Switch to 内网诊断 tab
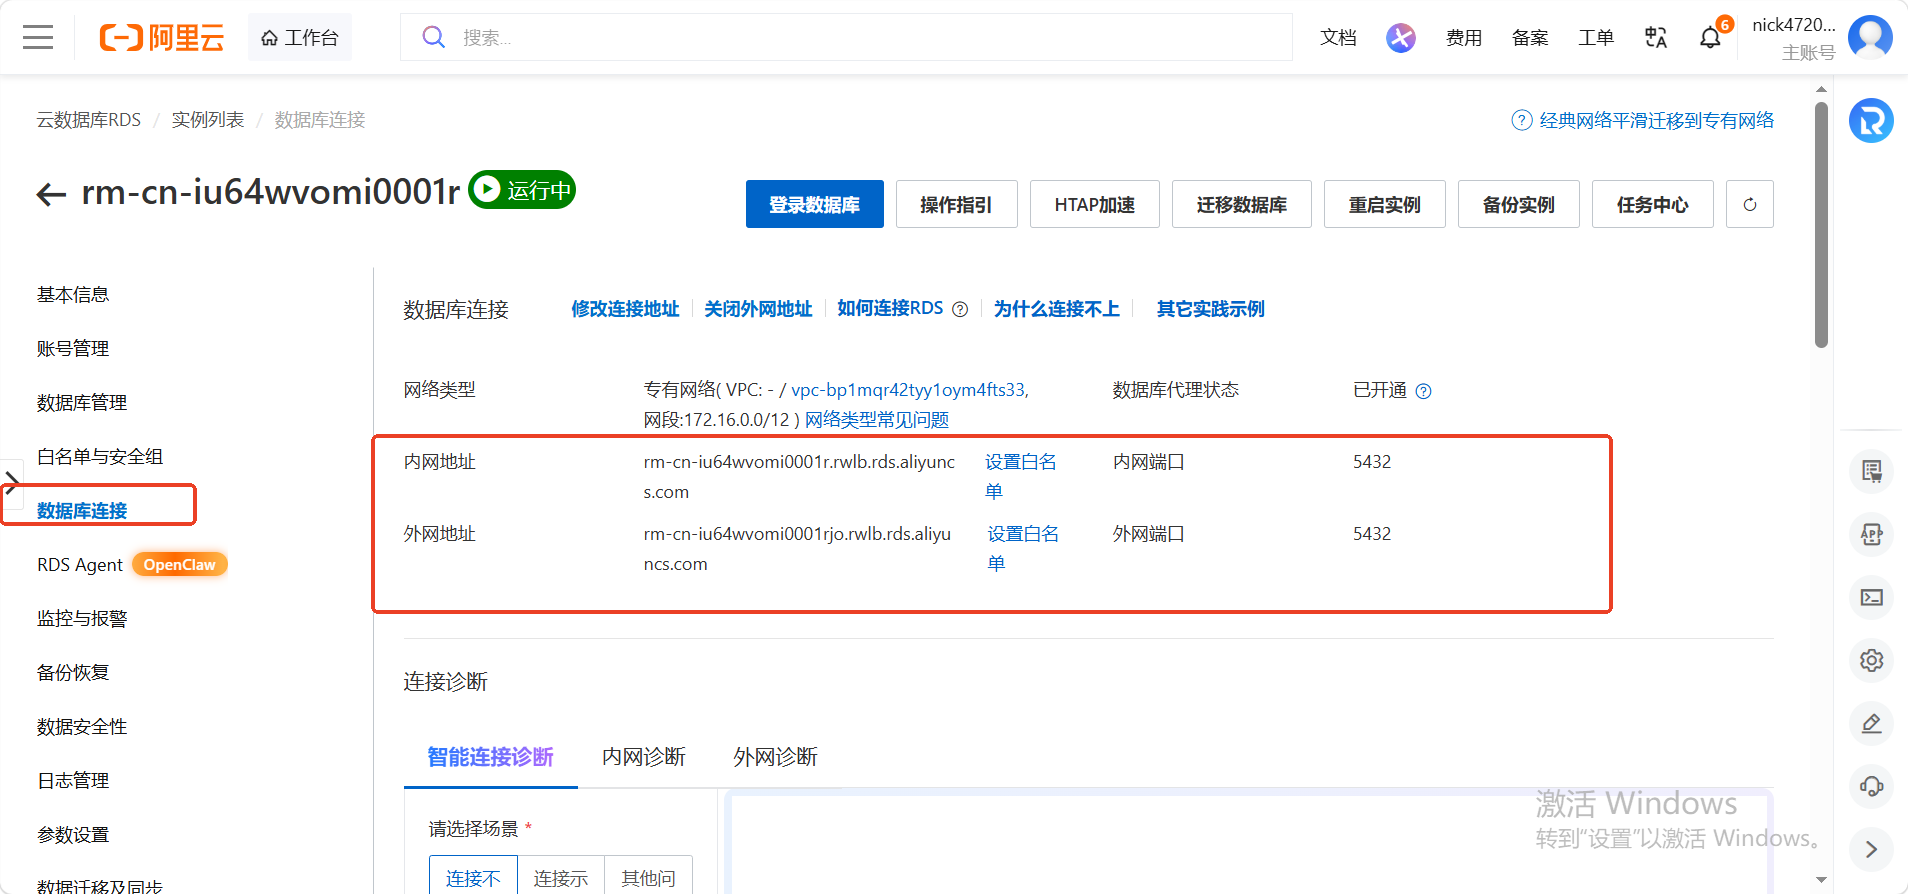The width and height of the screenshot is (1908, 894). [x=644, y=757]
